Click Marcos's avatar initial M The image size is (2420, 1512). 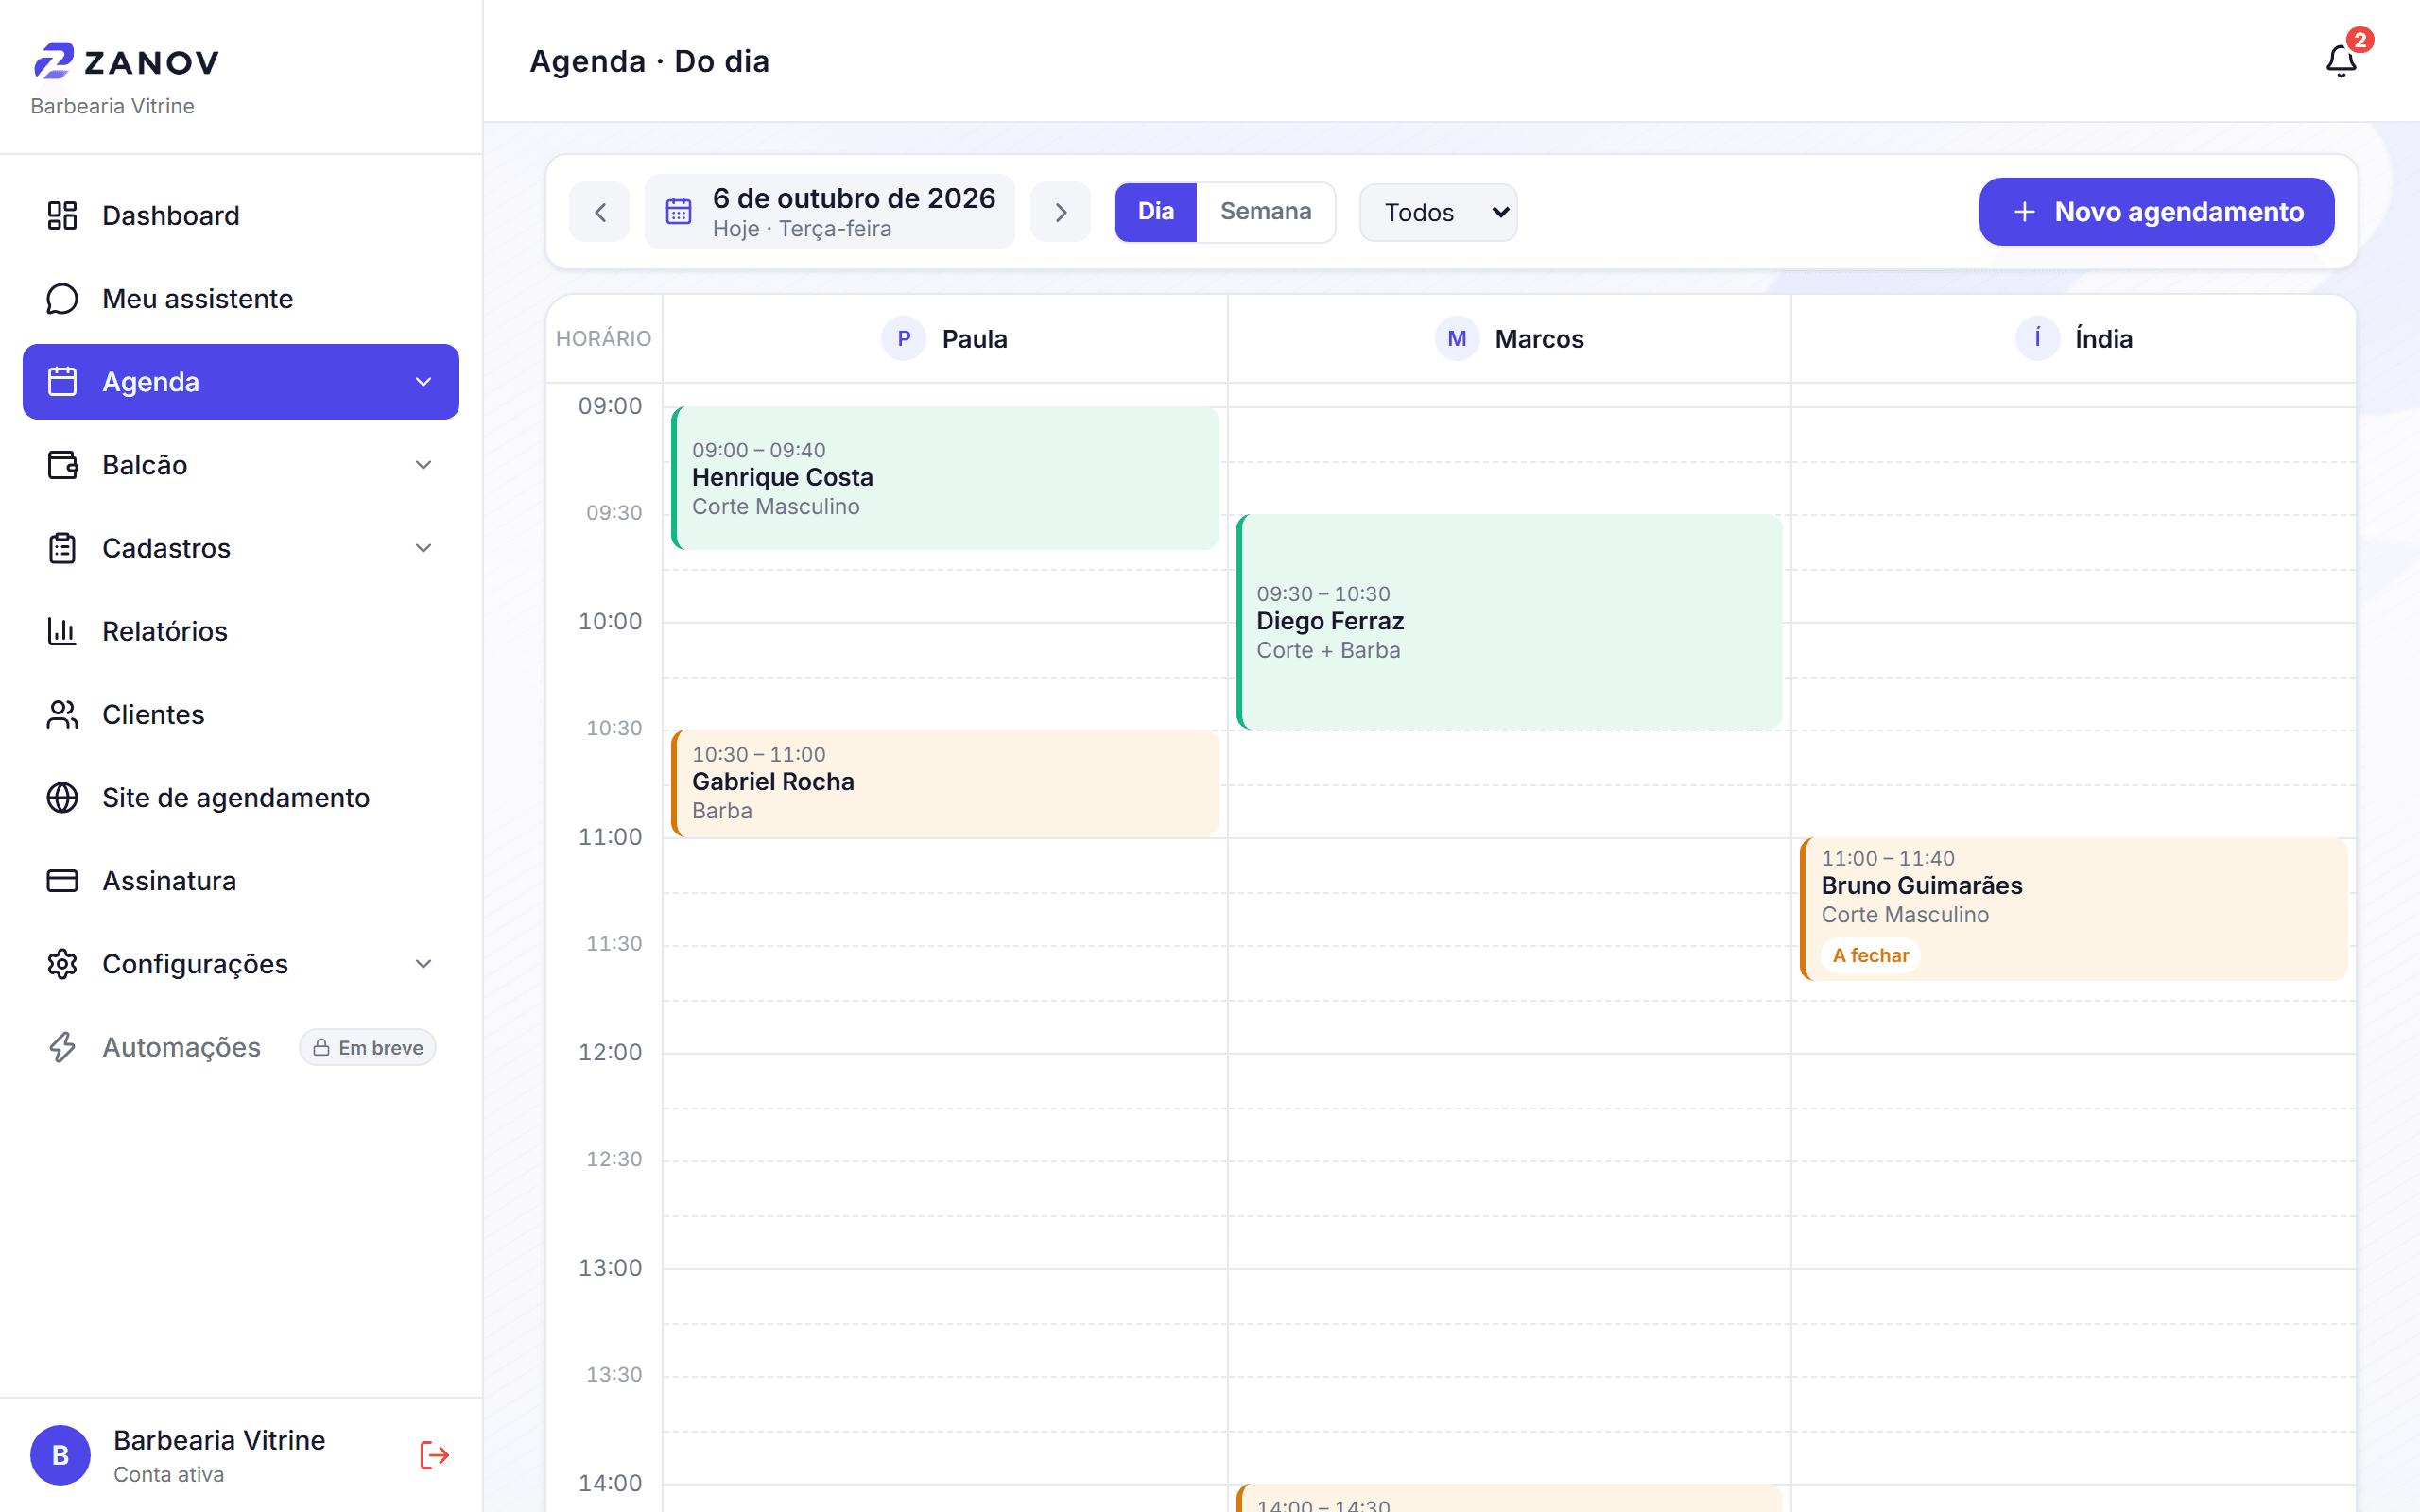(x=1457, y=338)
